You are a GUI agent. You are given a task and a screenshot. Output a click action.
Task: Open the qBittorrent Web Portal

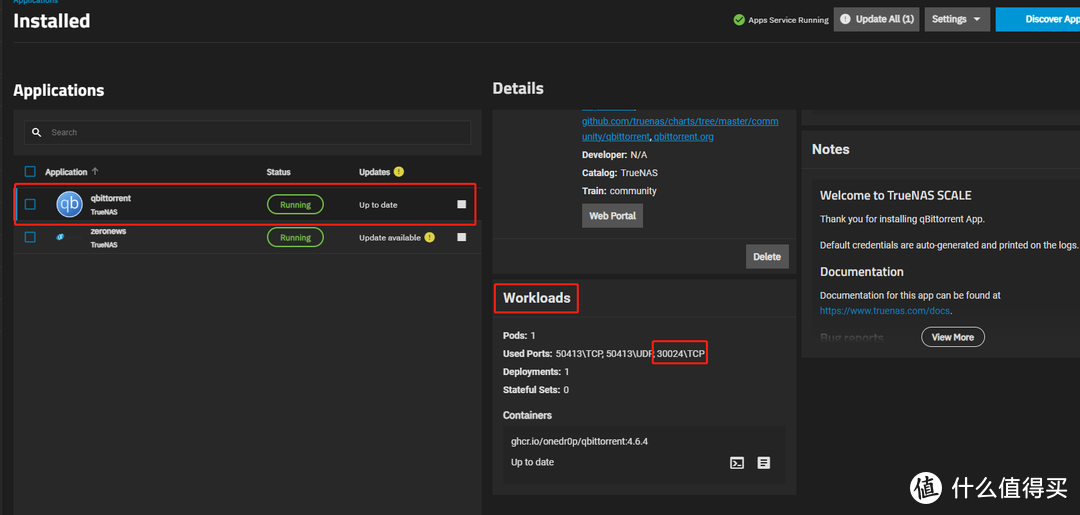612,215
